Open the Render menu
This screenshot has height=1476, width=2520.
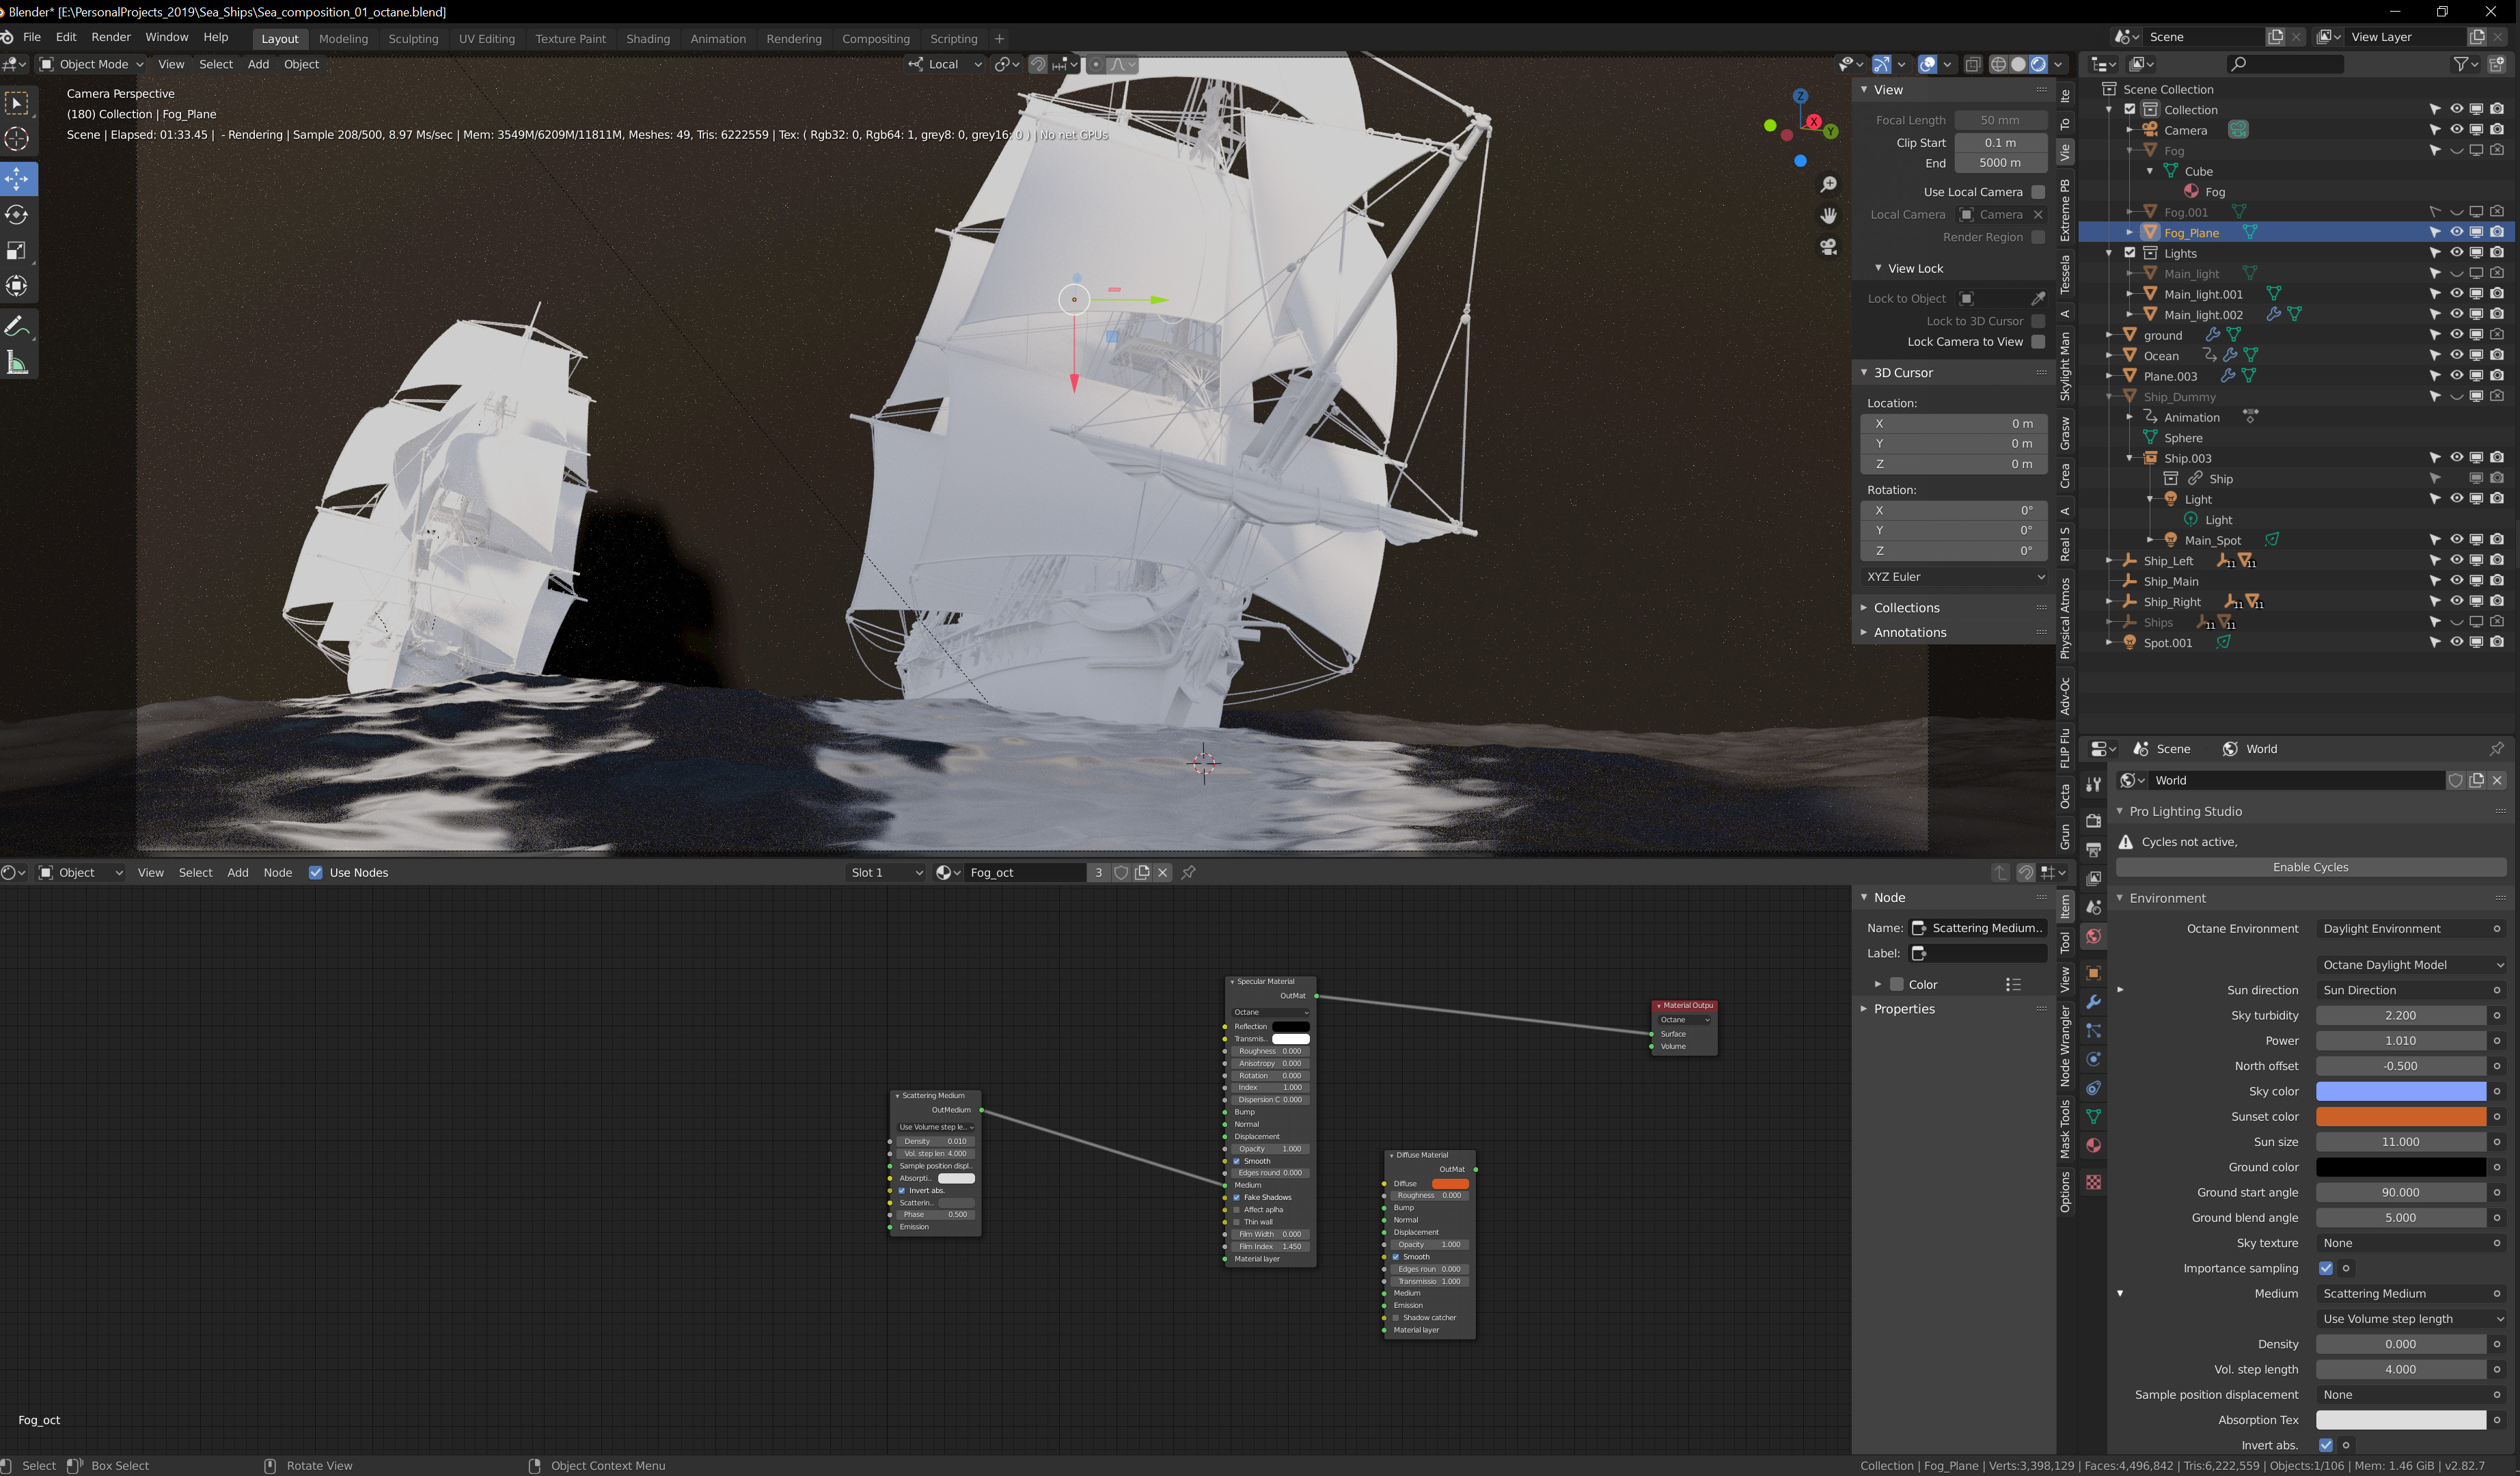[x=111, y=37]
